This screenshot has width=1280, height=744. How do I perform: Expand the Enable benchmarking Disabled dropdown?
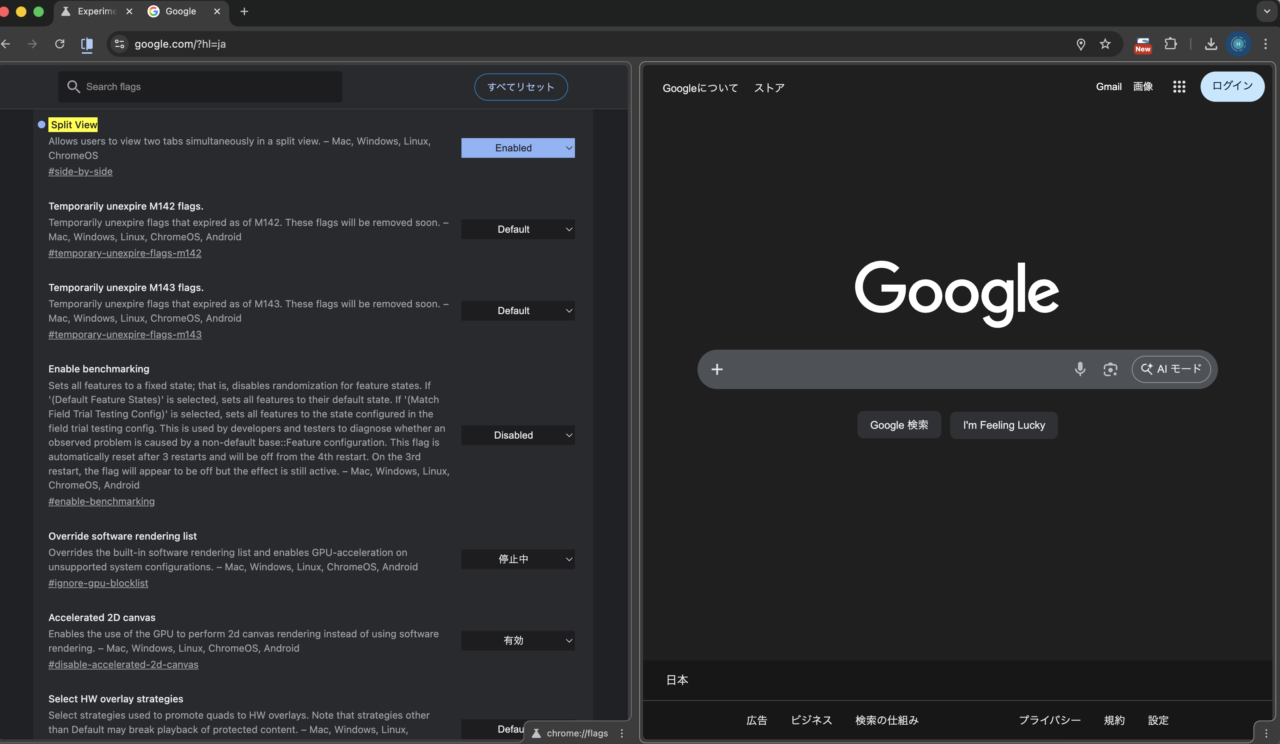[x=517, y=435]
